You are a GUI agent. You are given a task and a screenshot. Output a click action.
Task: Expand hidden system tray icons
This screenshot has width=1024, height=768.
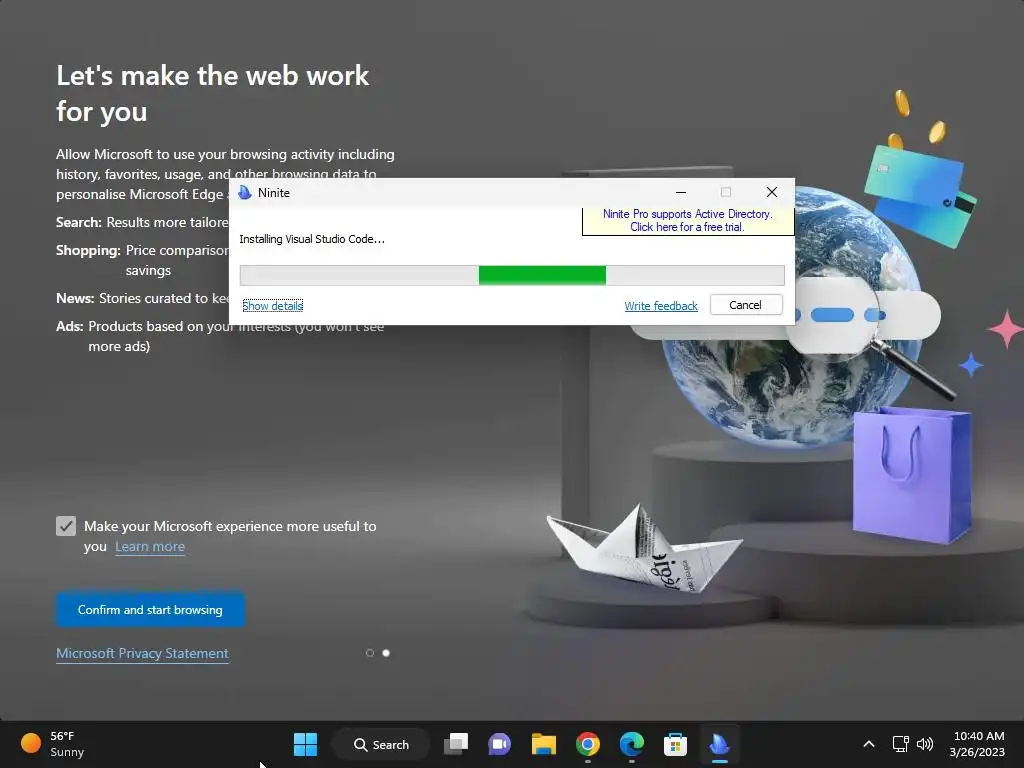869,744
